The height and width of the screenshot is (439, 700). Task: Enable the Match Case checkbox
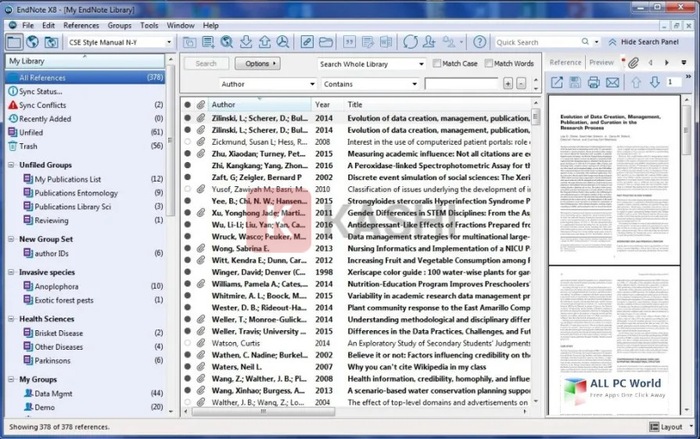point(437,63)
